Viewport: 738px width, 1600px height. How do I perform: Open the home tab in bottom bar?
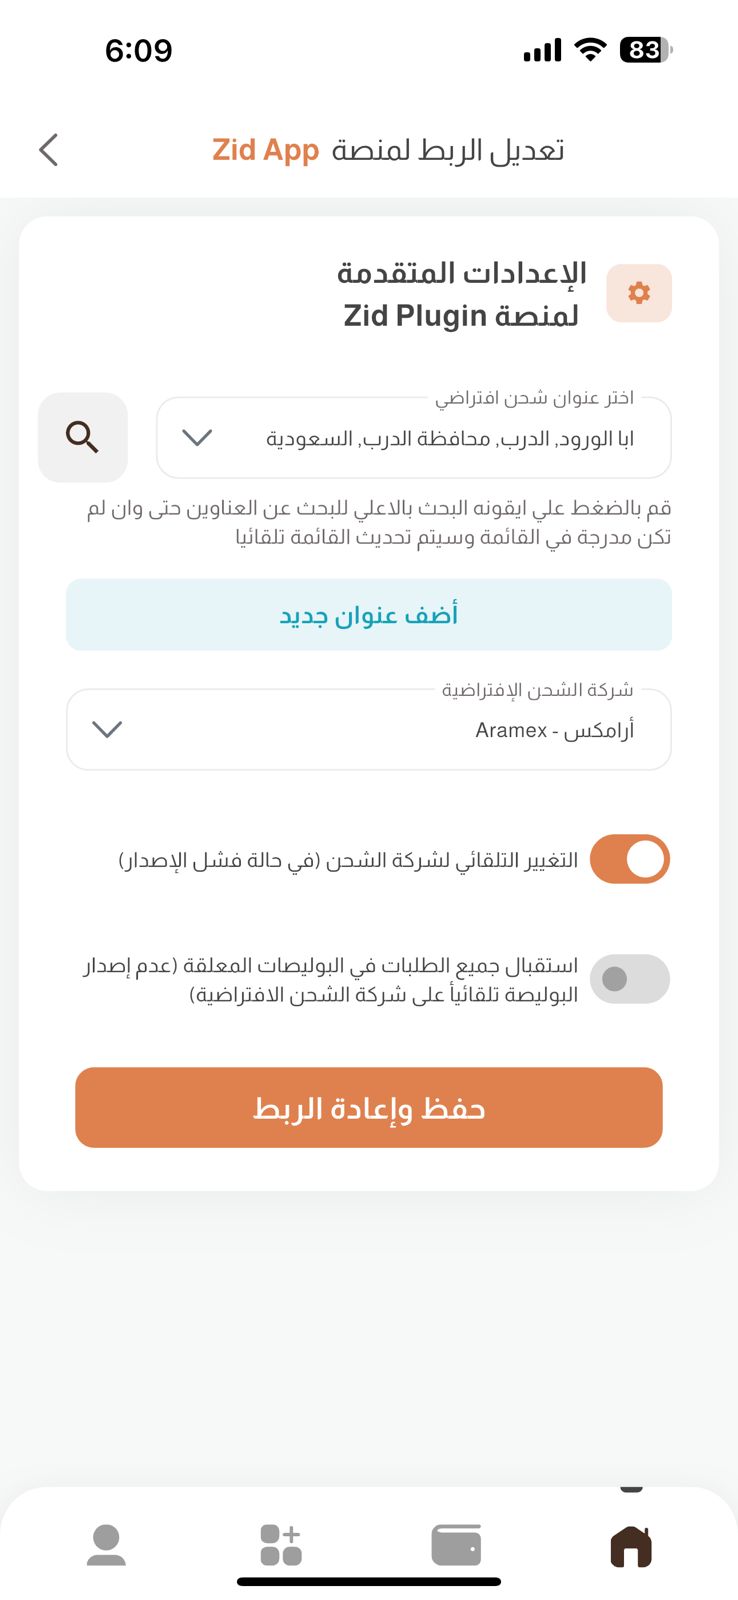pyautogui.click(x=631, y=1545)
